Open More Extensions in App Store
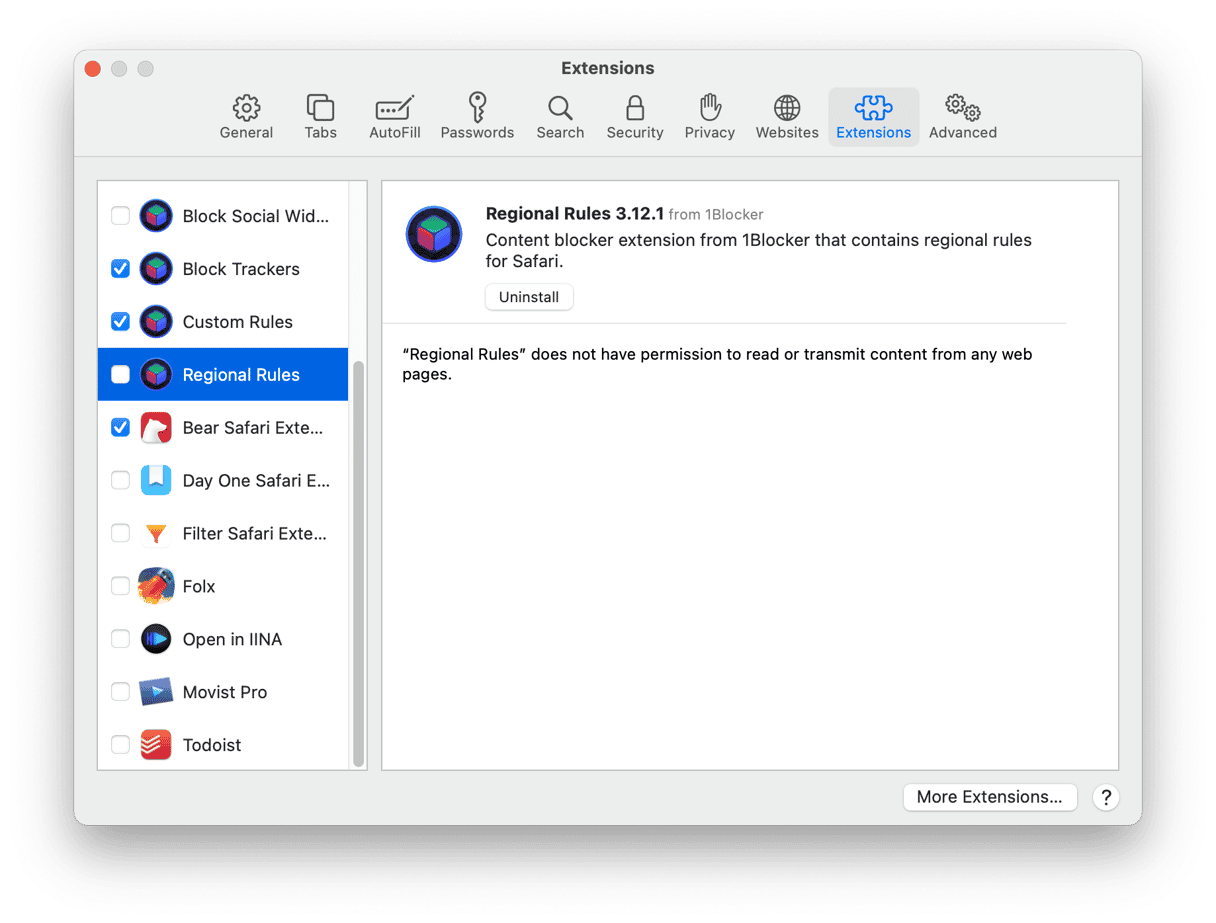1216x923 pixels. pos(990,797)
